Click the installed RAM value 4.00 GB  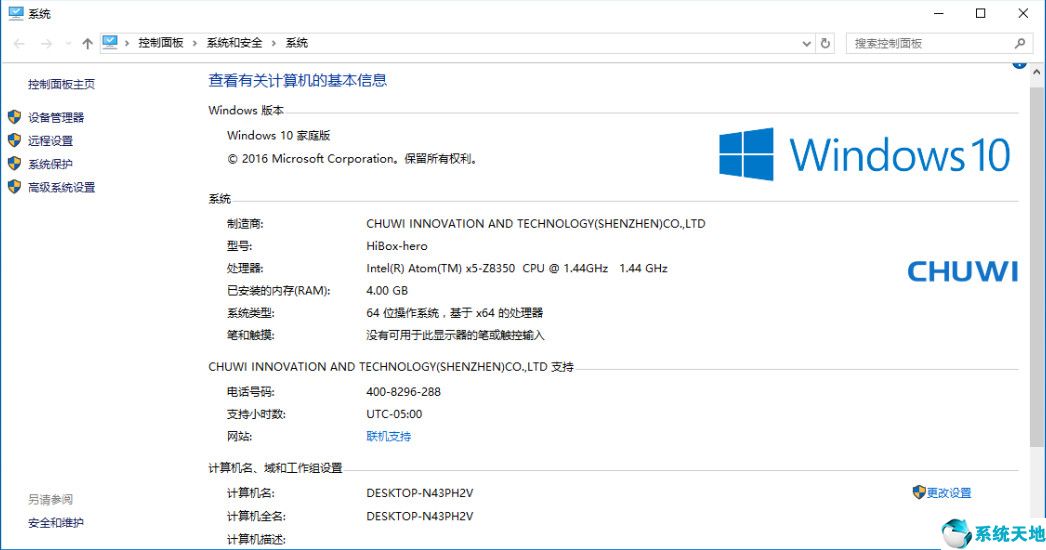pyautogui.click(x=387, y=291)
